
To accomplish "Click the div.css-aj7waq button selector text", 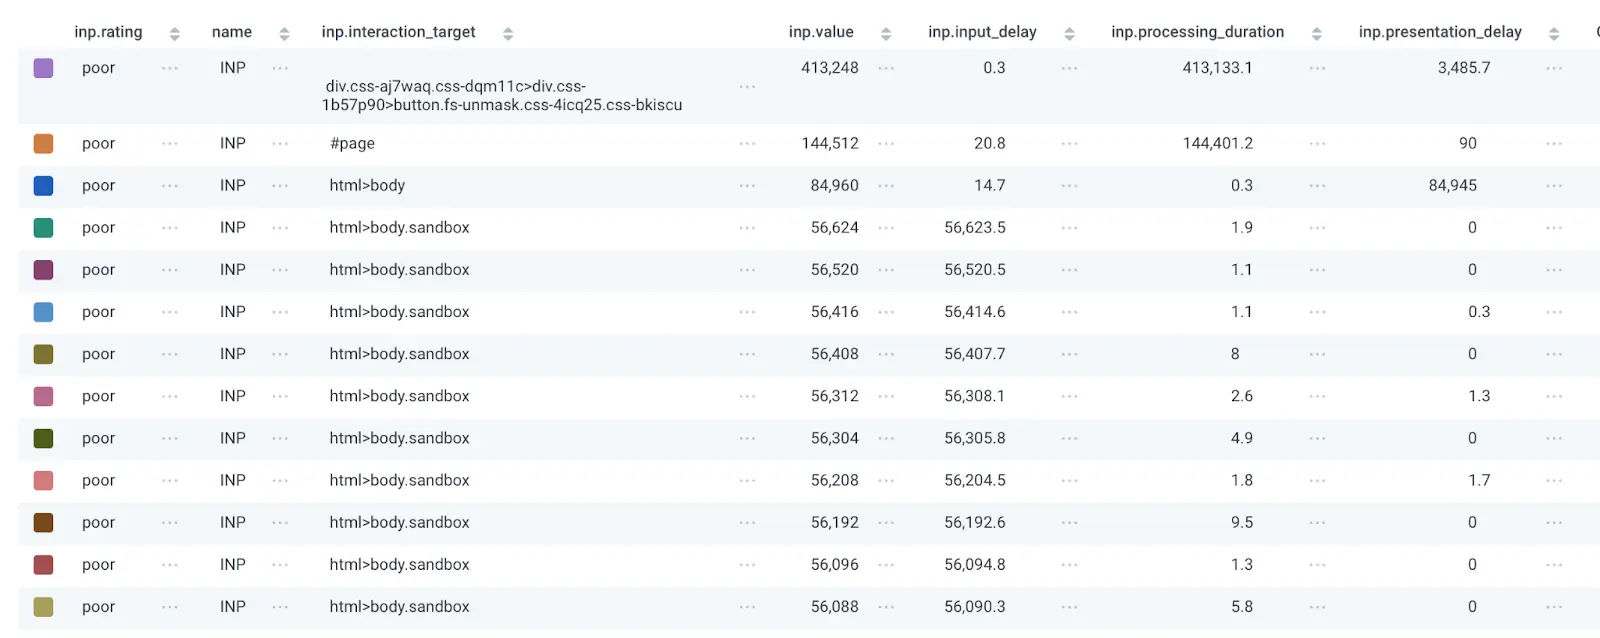I will pos(501,95).
